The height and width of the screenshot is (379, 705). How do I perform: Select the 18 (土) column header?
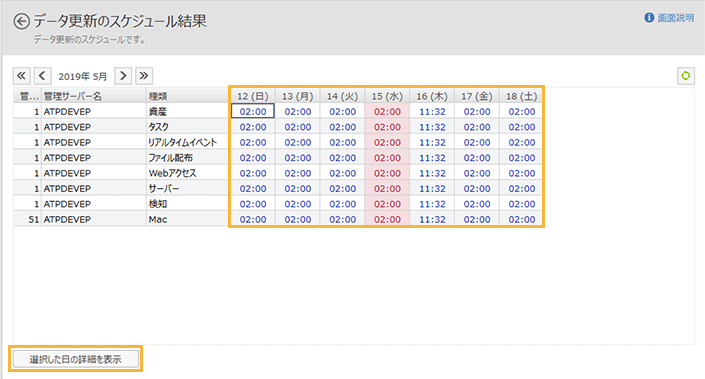tap(522, 96)
